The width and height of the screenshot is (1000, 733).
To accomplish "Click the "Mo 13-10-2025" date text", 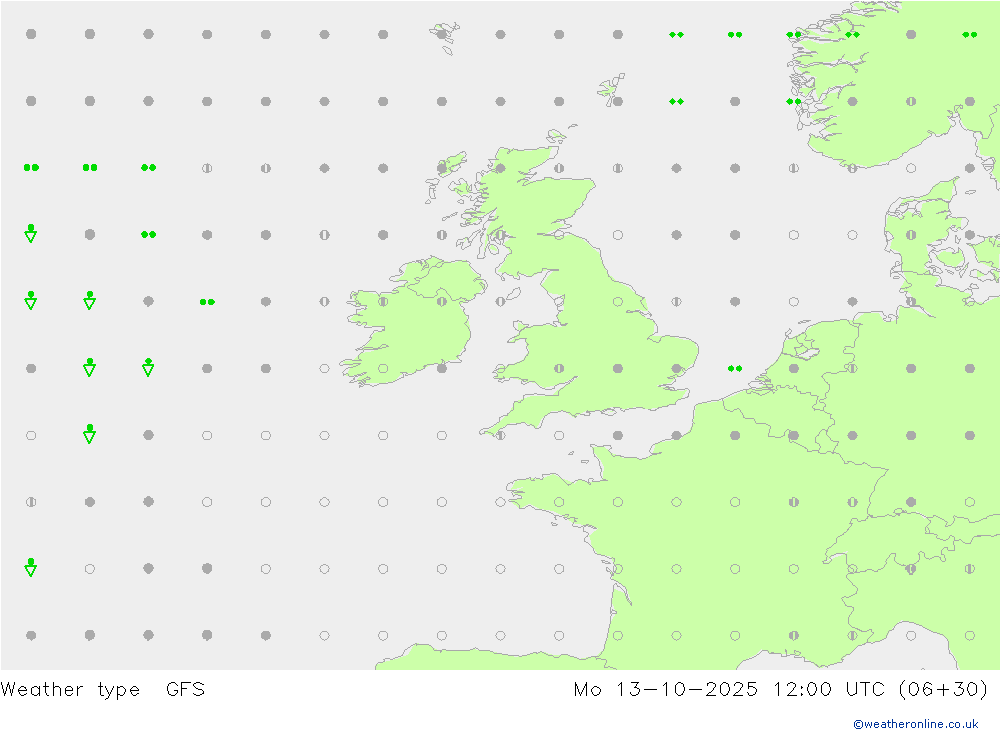I will (665, 690).
